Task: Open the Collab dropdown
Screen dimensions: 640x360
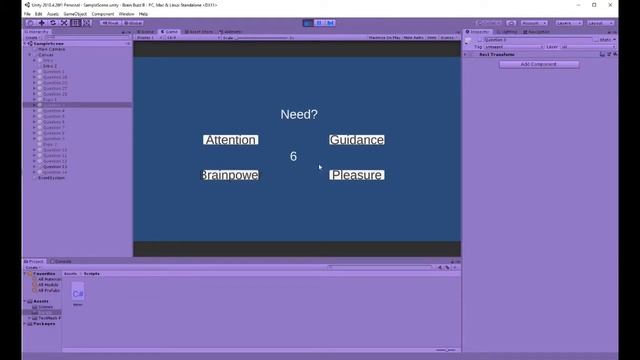Action: coord(489,23)
